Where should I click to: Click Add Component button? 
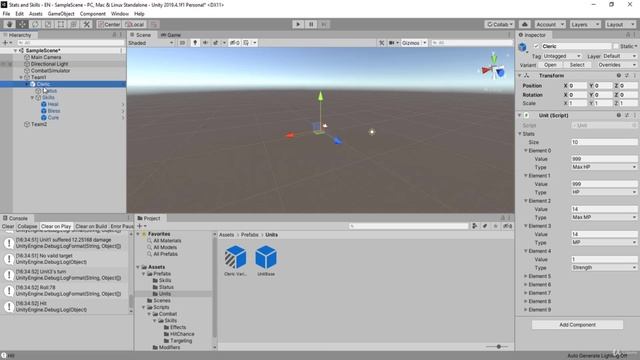pos(577,325)
